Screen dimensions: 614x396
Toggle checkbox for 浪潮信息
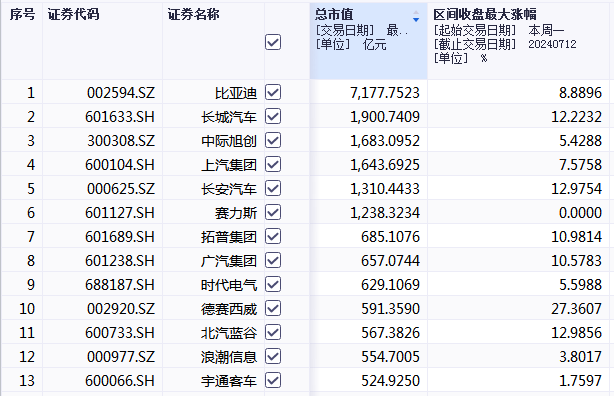(x=273, y=356)
